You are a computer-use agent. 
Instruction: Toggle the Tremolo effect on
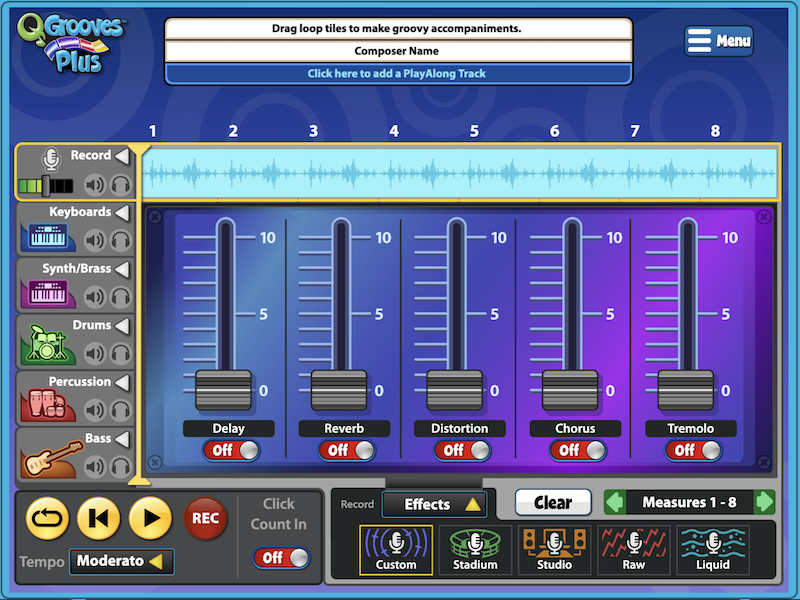pos(694,451)
